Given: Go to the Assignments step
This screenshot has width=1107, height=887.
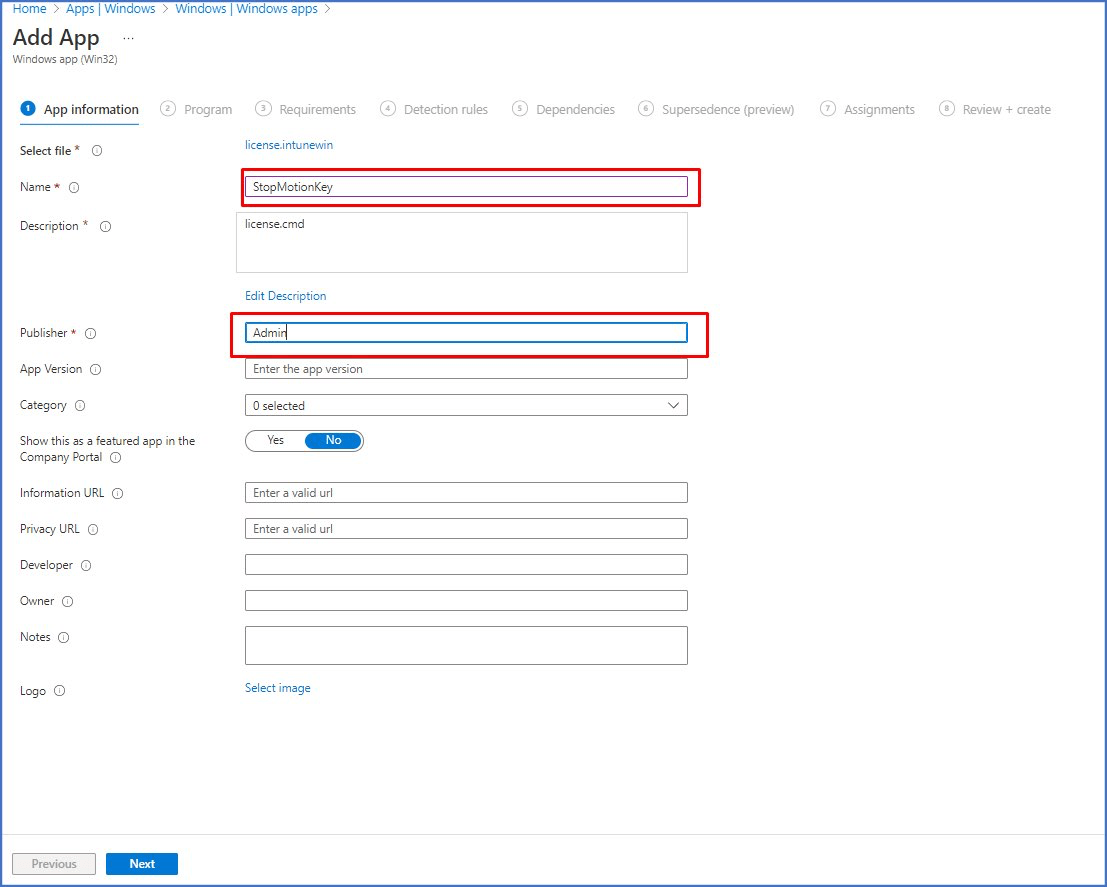Looking at the screenshot, I should click(878, 110).
